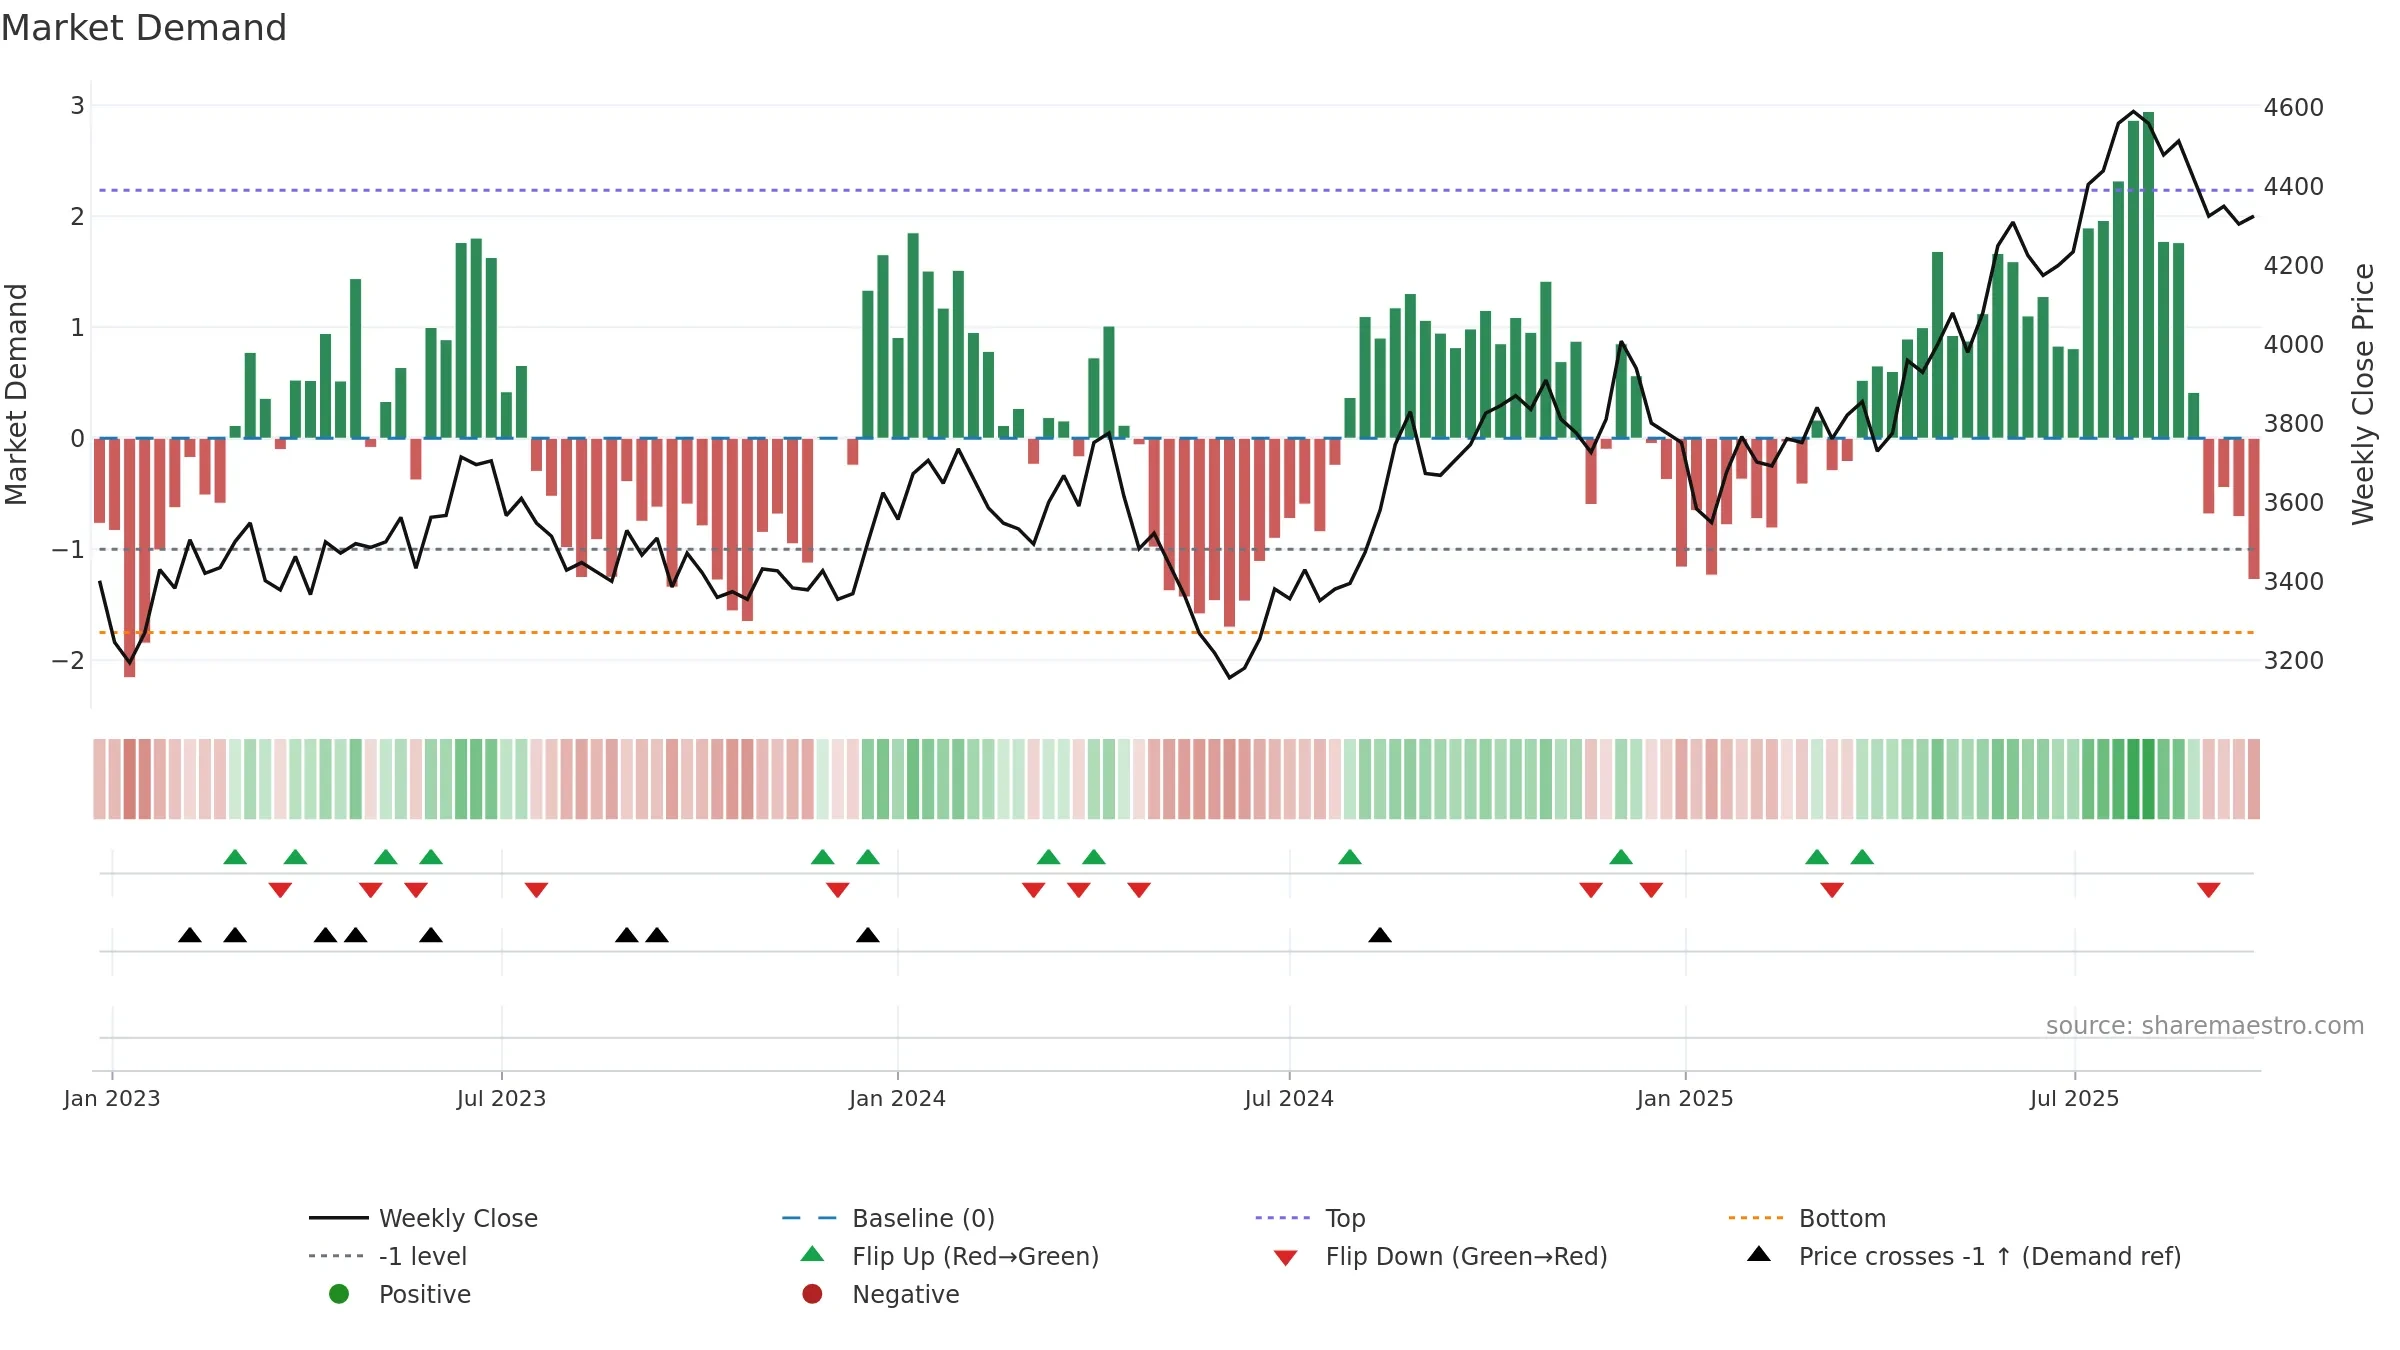2400x1350 pixels.
Task: Toggle the -1 level legend entry
Action: (388, 1256)
